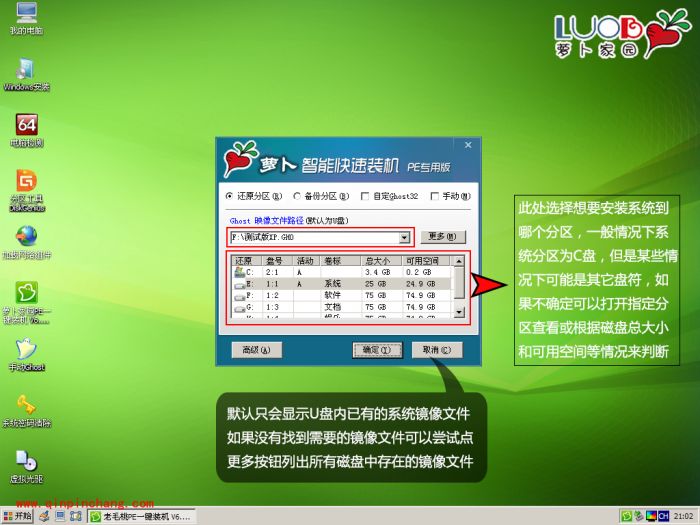Click the G: drive icon in partition list

coord(240,308)
